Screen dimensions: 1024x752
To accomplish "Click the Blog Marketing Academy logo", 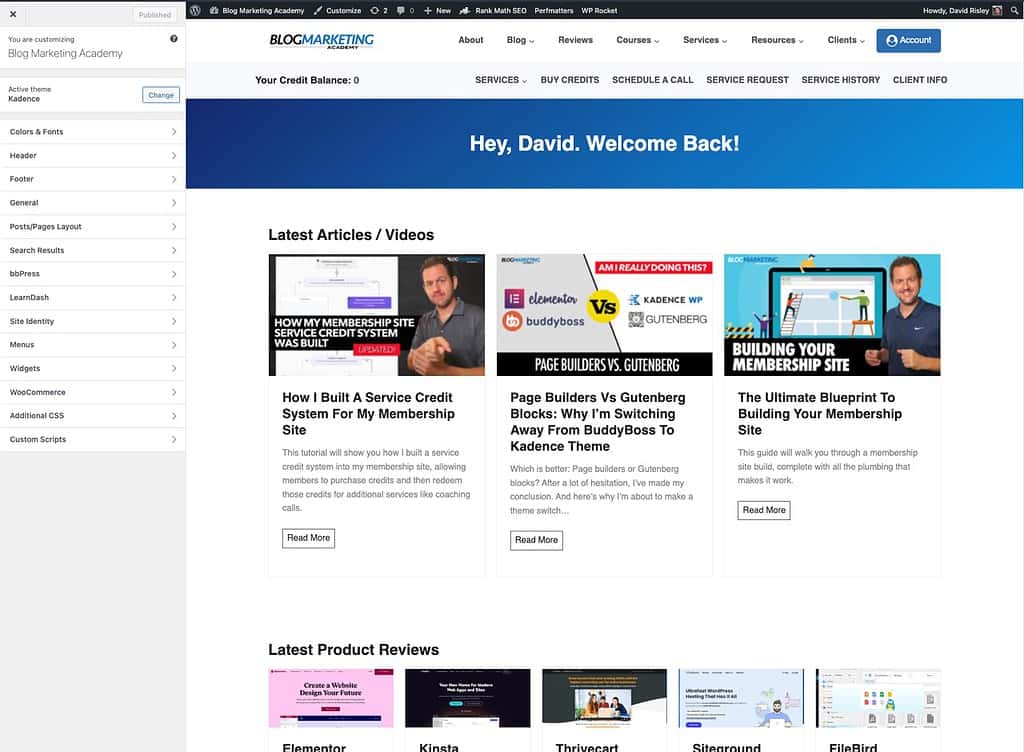I will point(321,40).
